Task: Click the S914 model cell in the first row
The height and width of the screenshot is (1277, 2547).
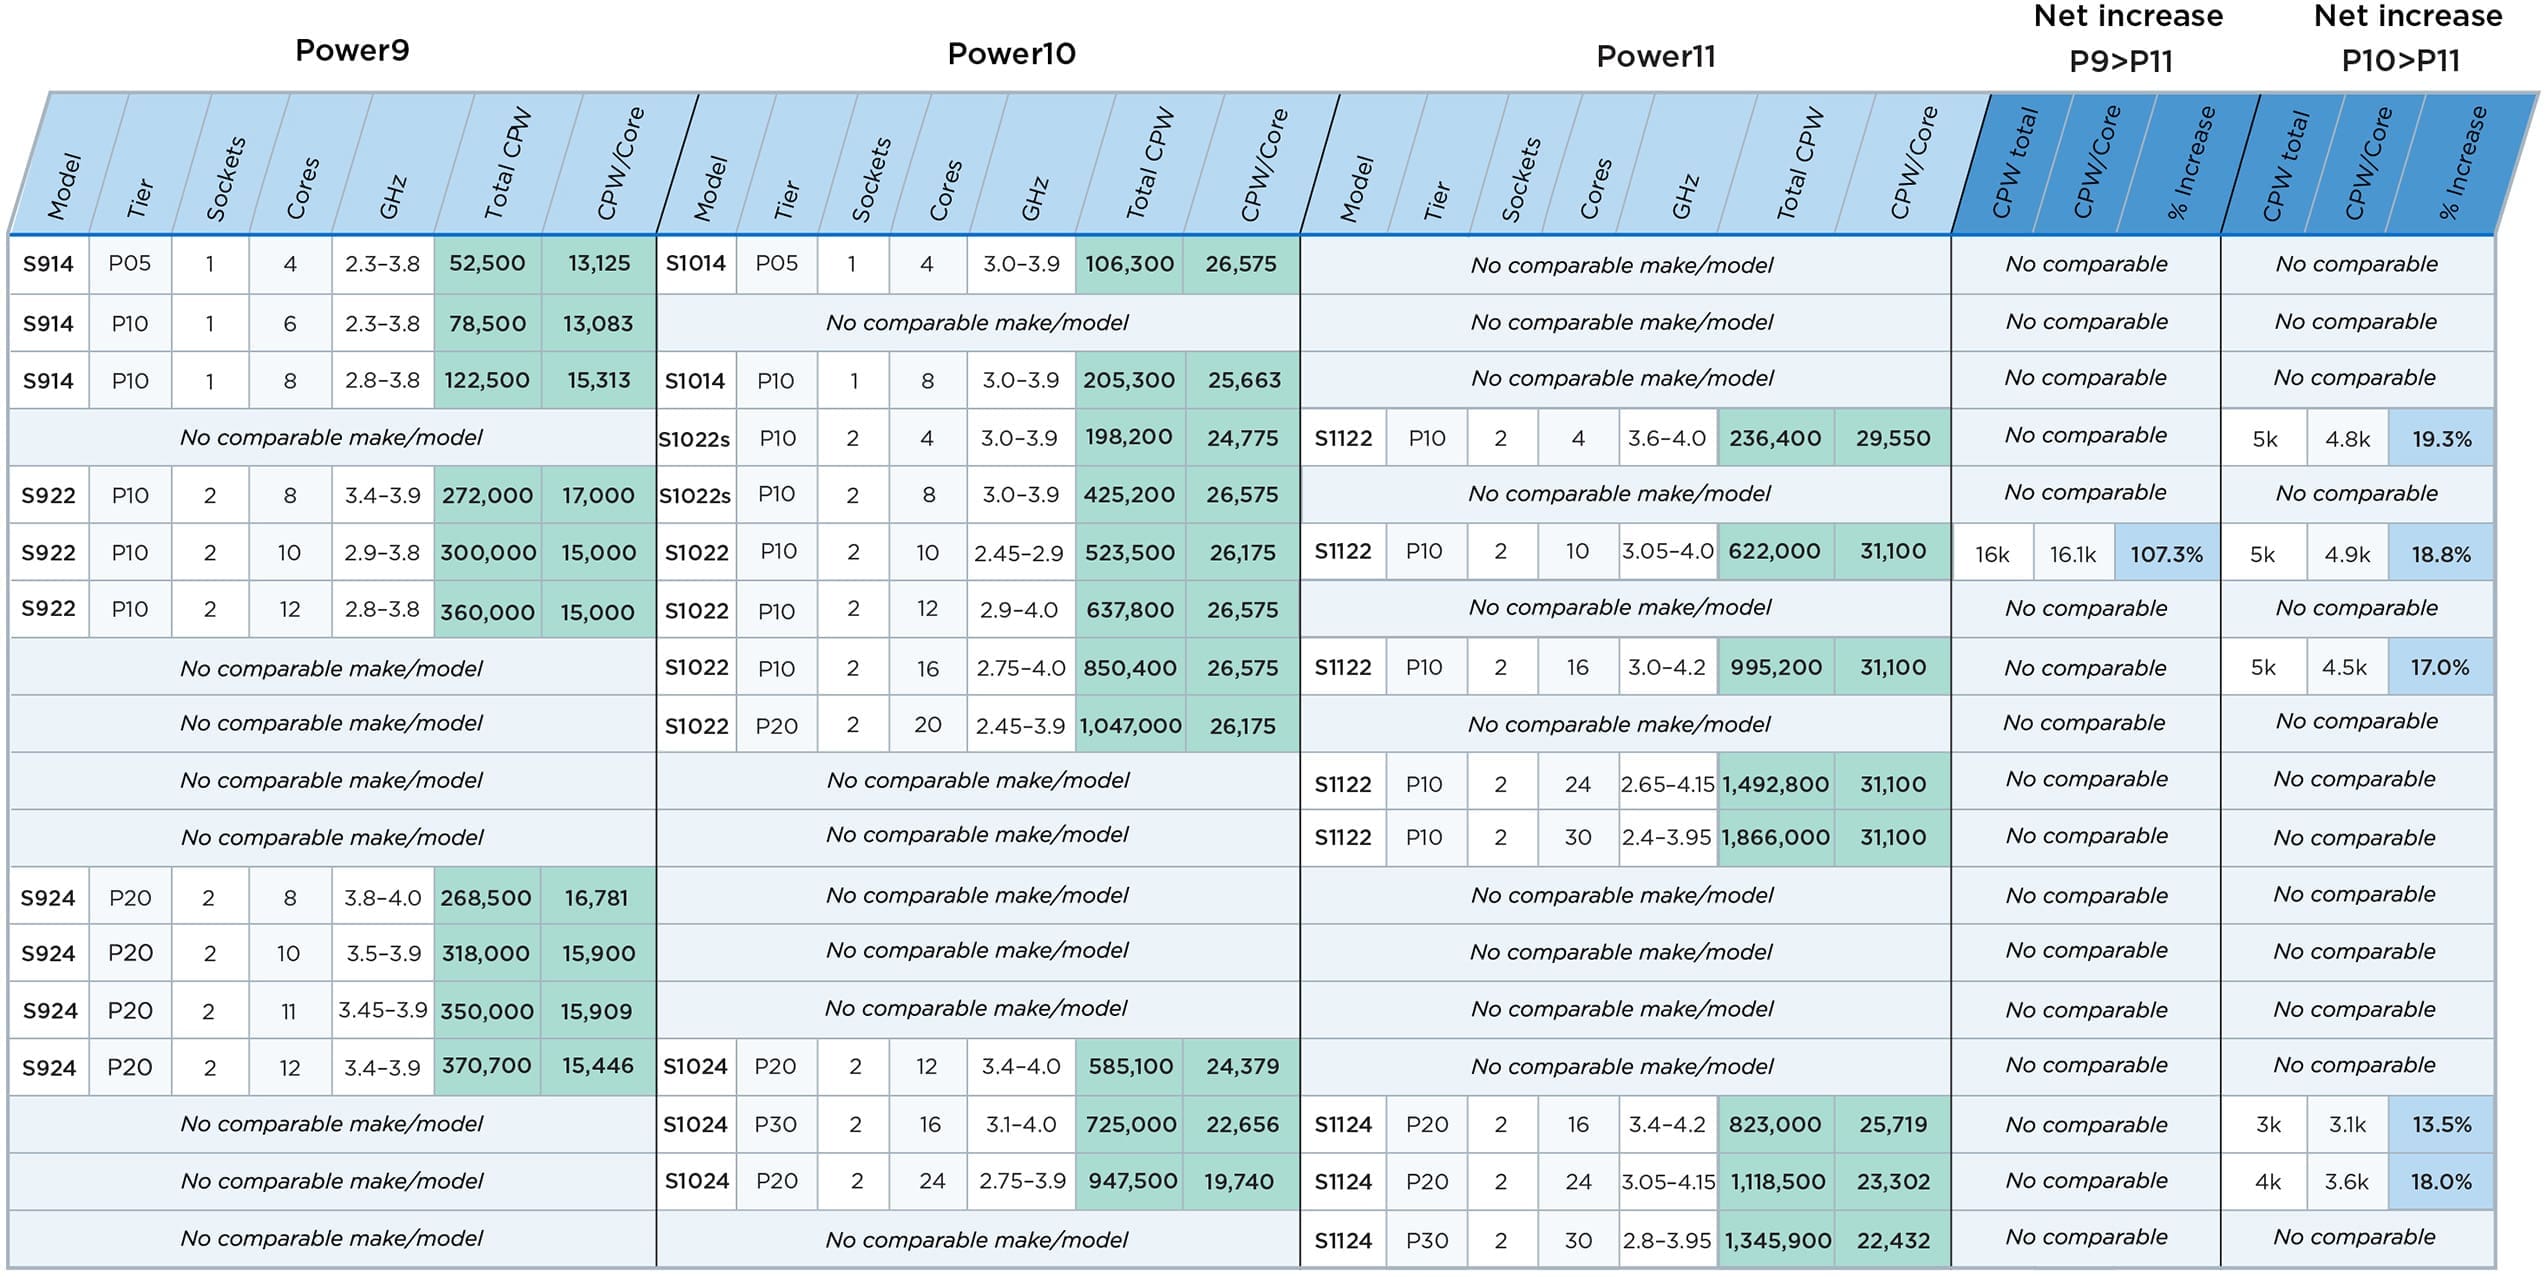Action: (50, 265)
